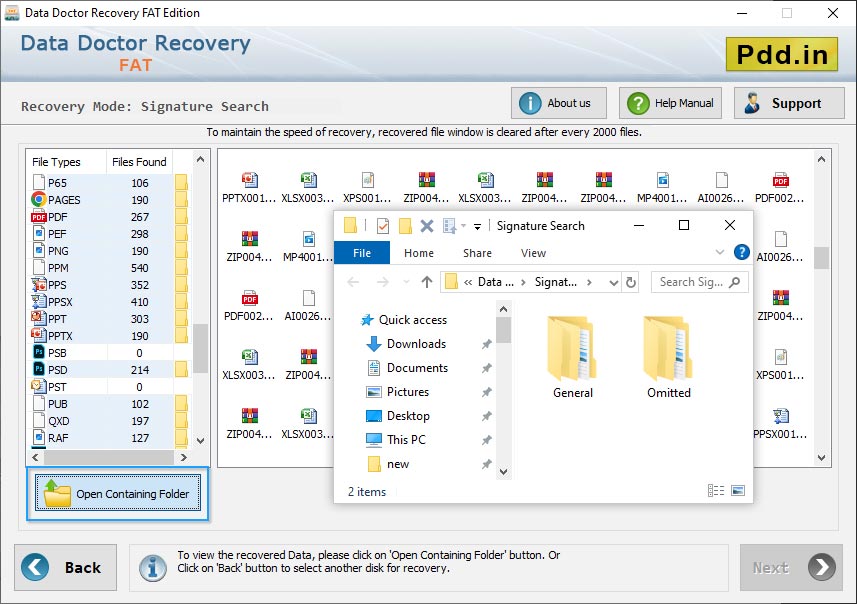Expand the Signat... breadcrumb chevron
The width and height of the screenshot is (857, 604).
point(589,282)
